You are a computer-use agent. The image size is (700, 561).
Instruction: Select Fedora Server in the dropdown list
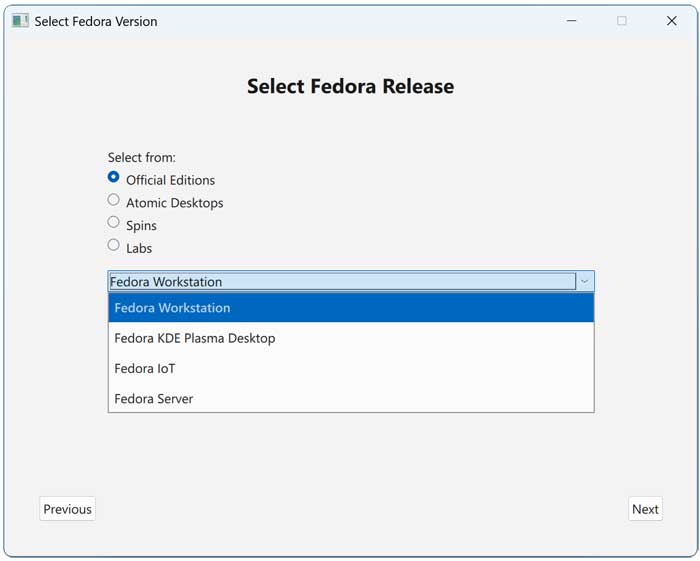coord(351,398)
